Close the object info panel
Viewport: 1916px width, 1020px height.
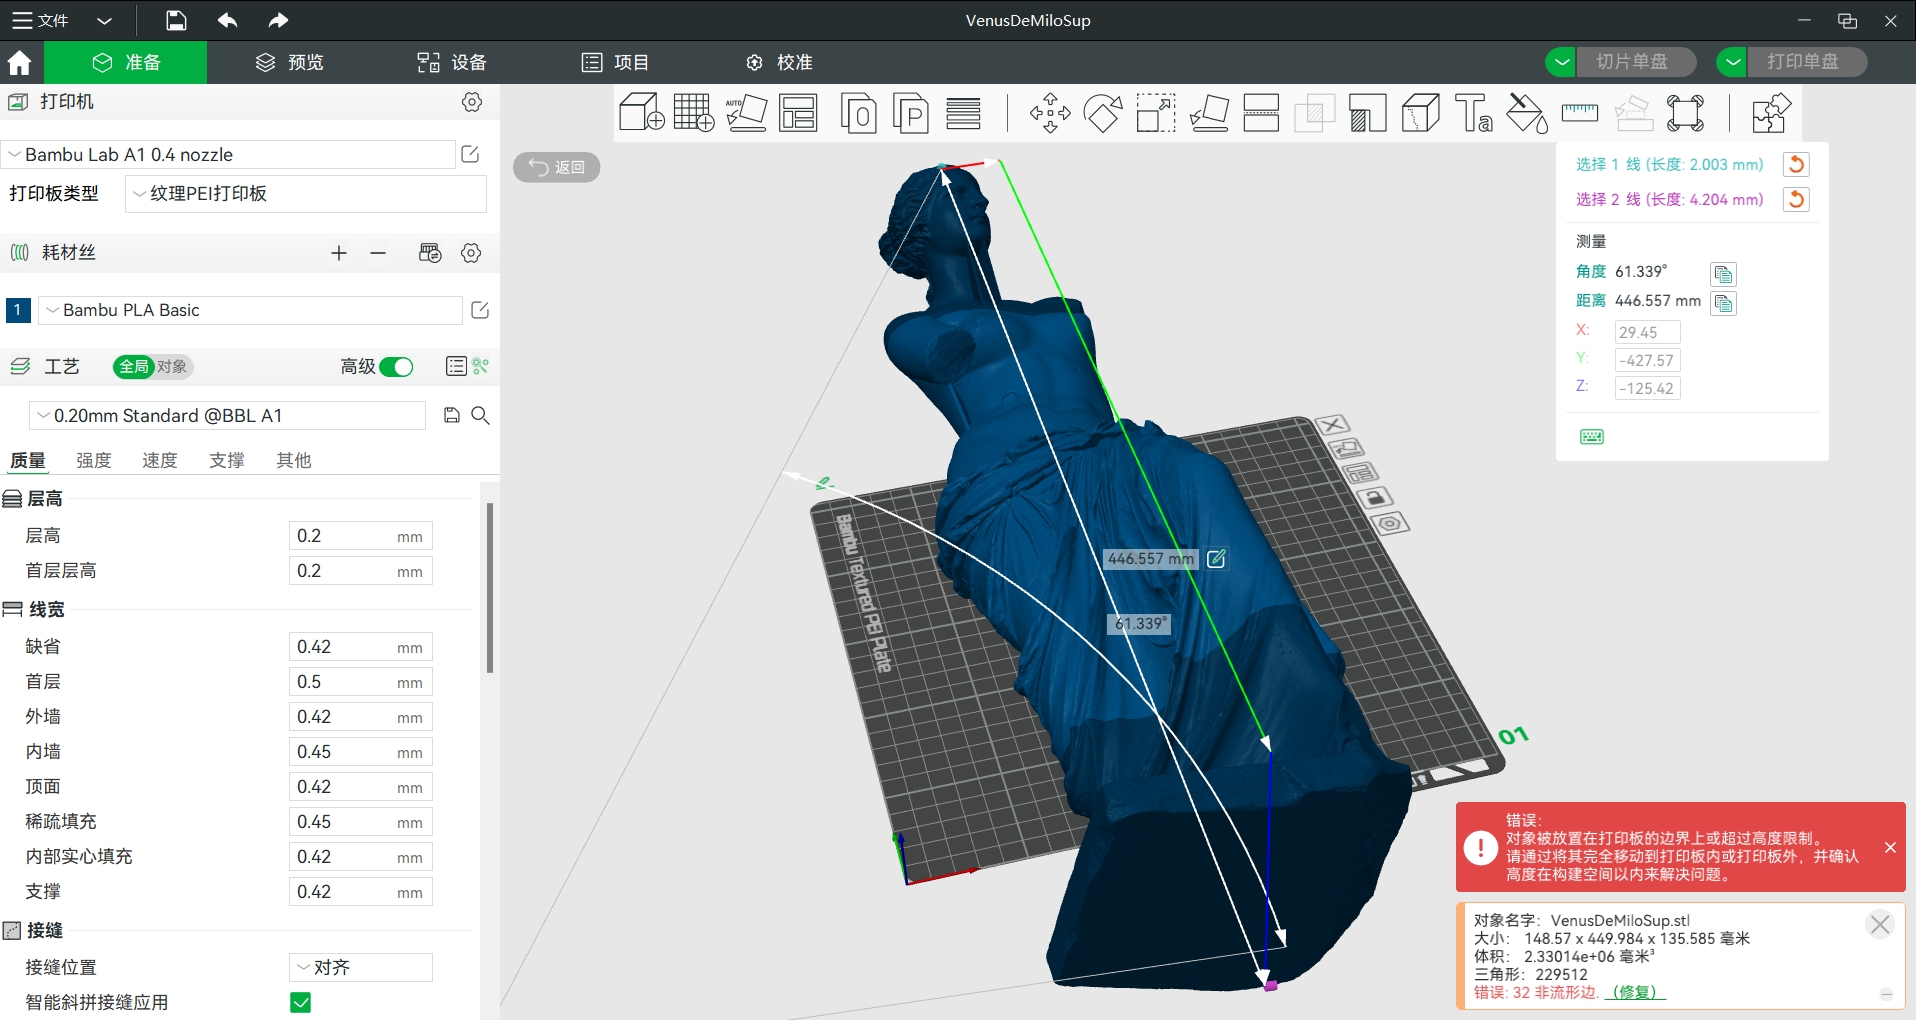pyautogui.click(x=1880, y=924)
